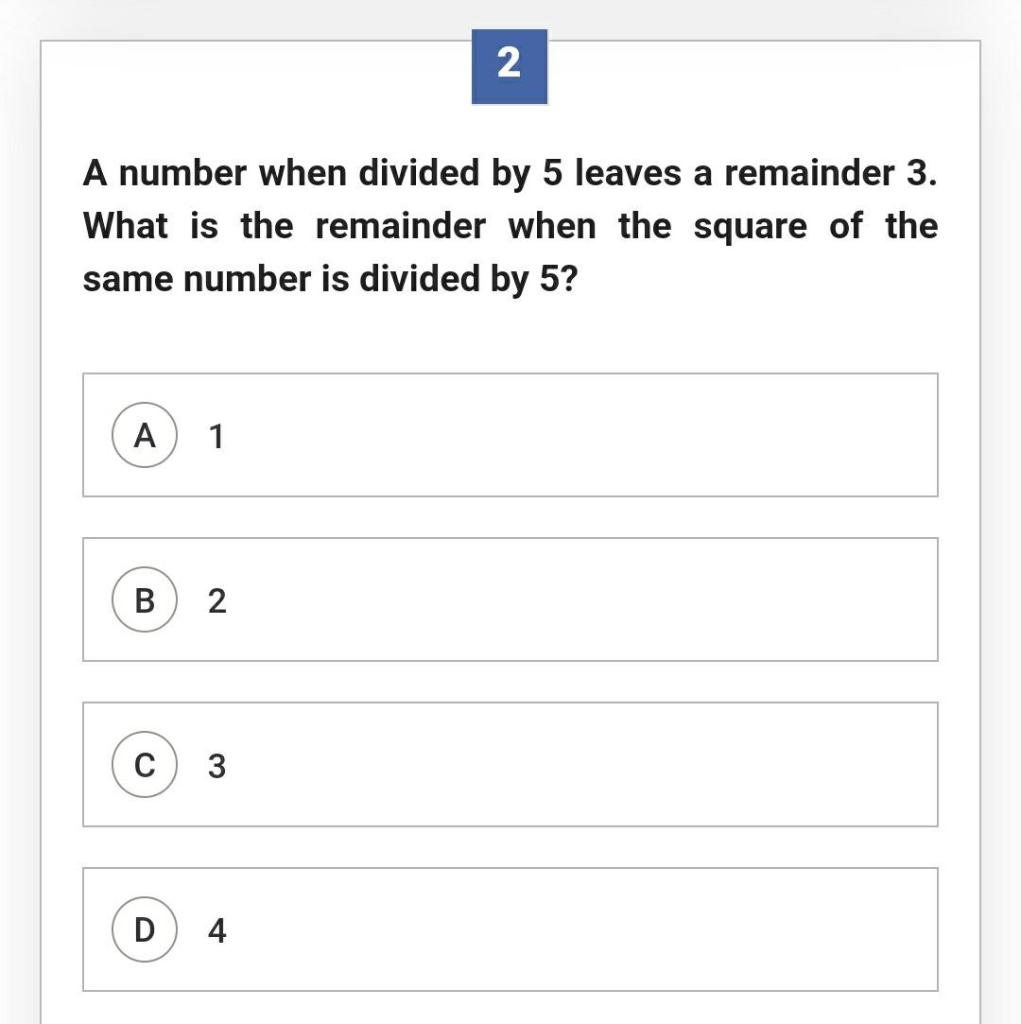The height and width of the screenshot is (1024, 1021).
Task: Click the question text about remainder
Action: point(508,225)
